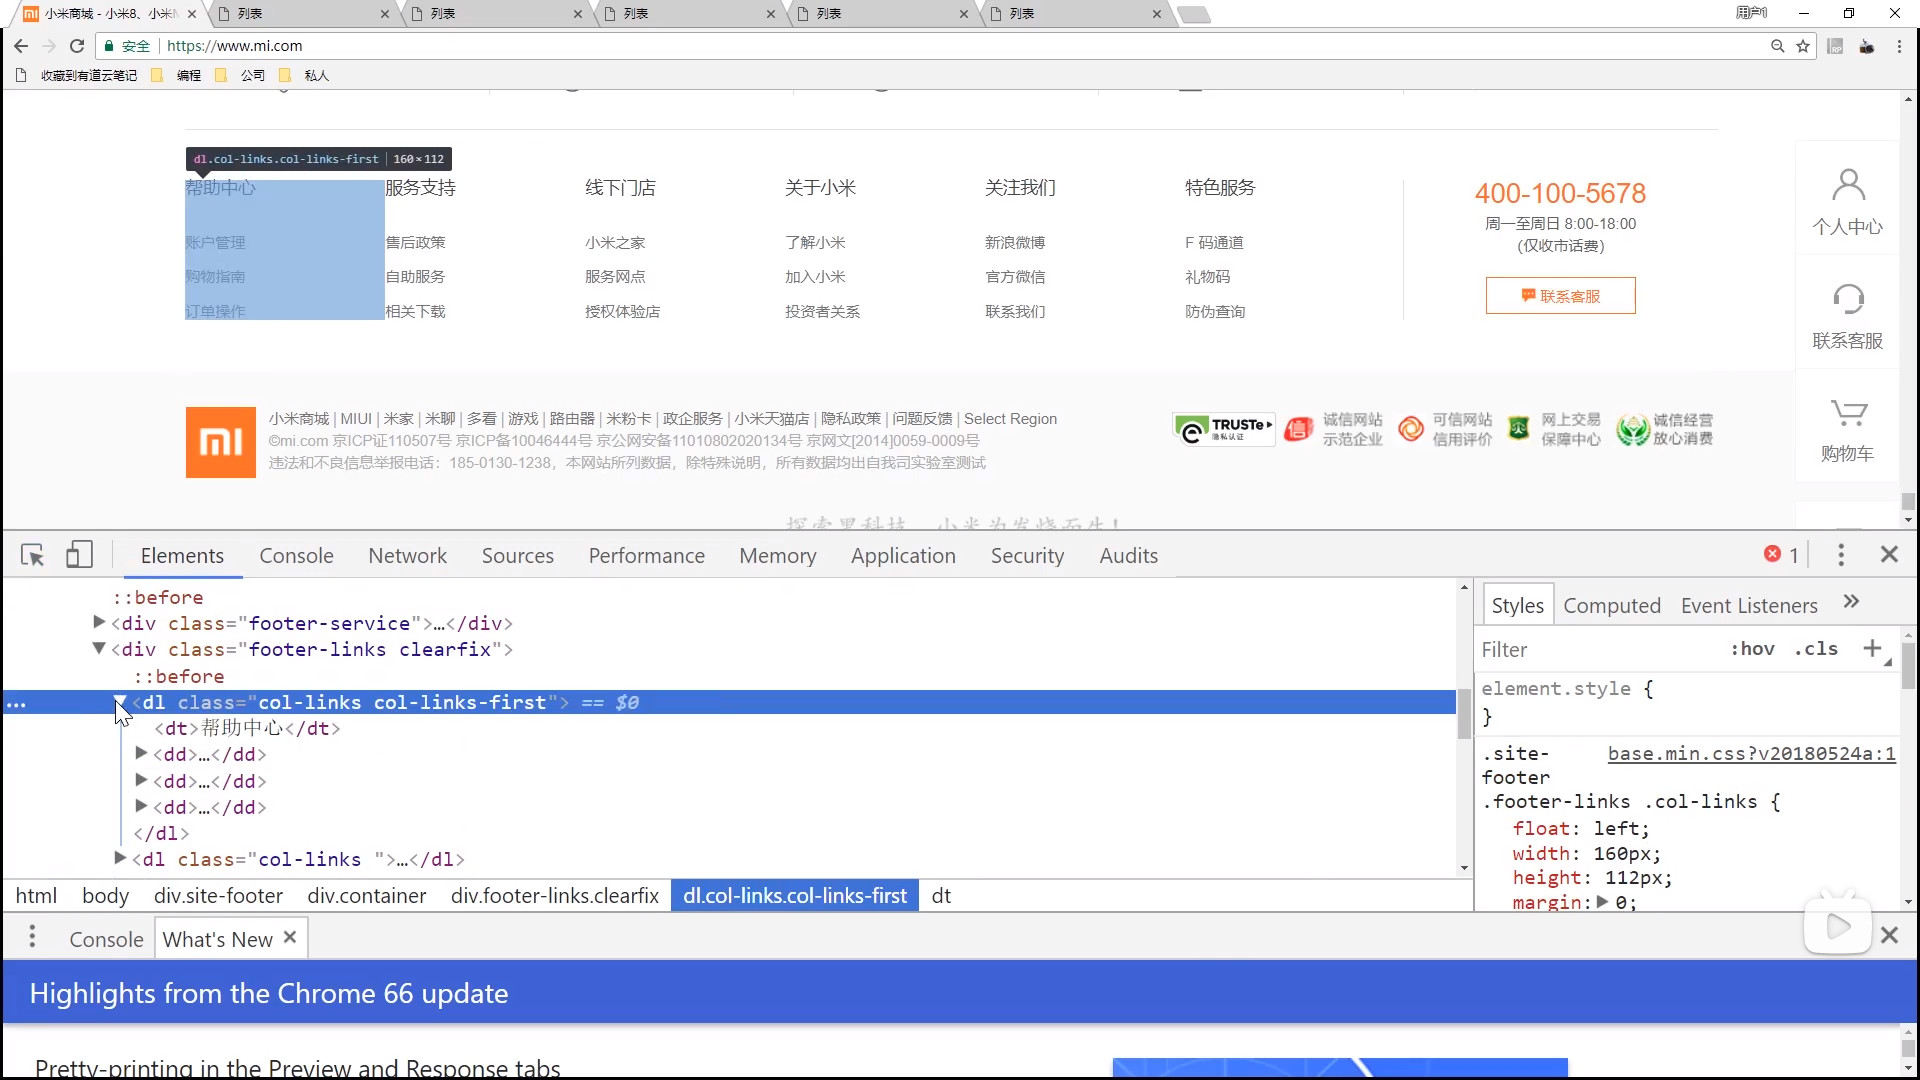Expand the footer-service div node
The image size is (1920, 1080).
click(99, 622)
